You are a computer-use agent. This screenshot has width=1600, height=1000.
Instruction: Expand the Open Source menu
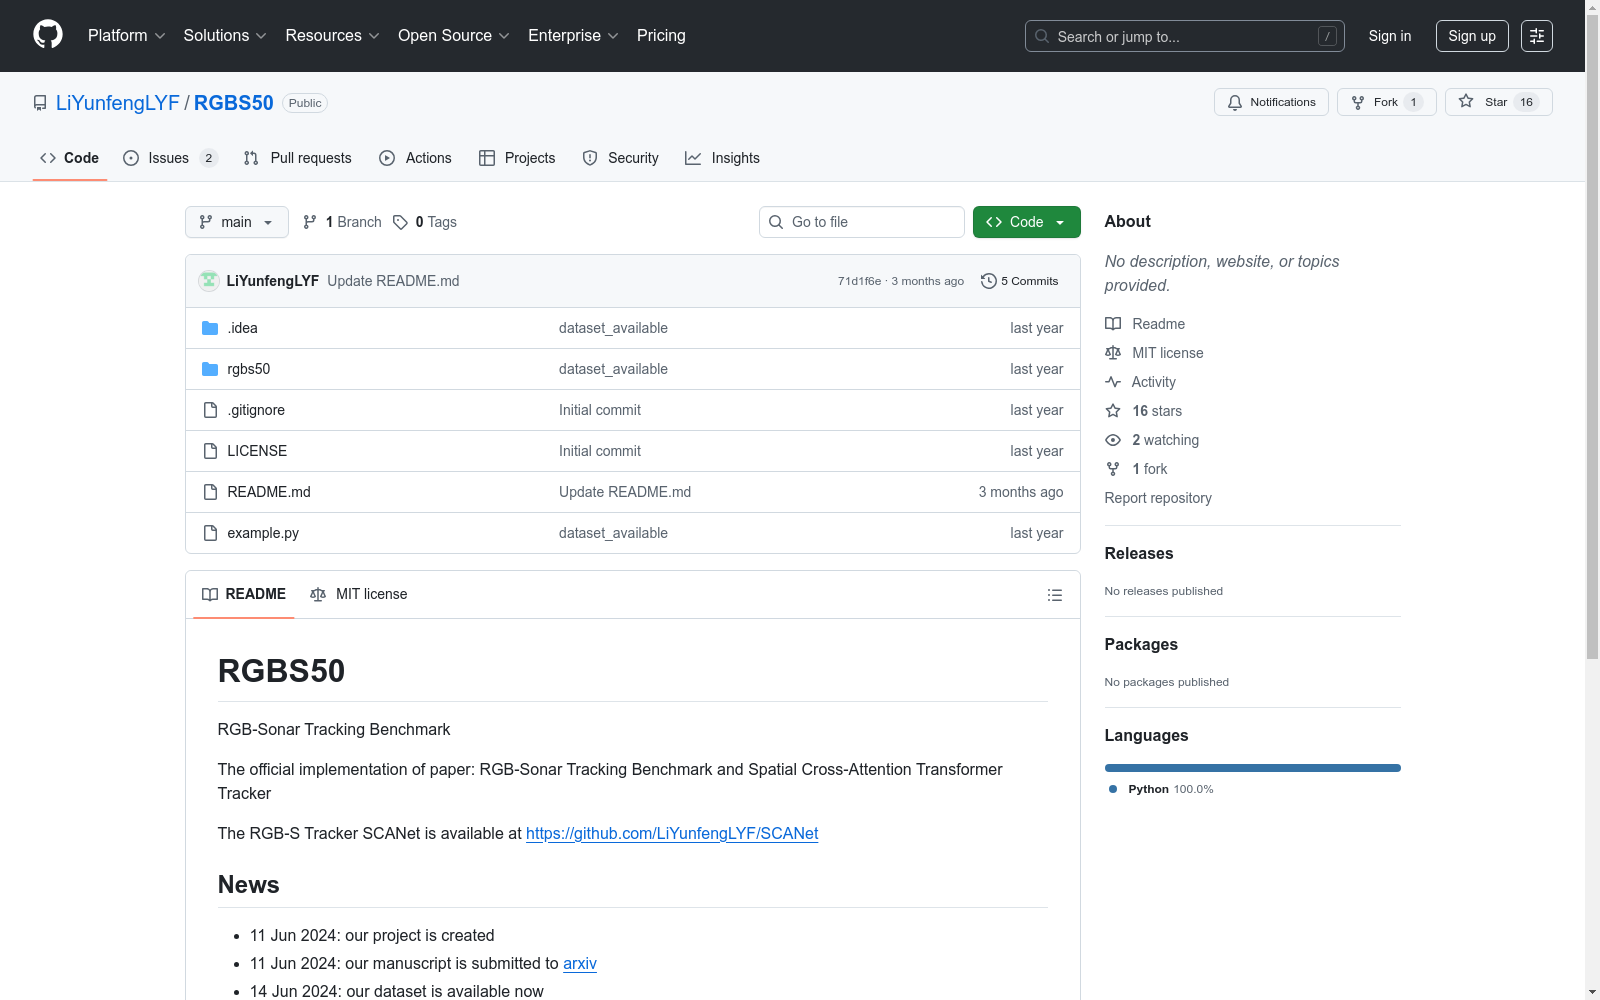point(454,36)
